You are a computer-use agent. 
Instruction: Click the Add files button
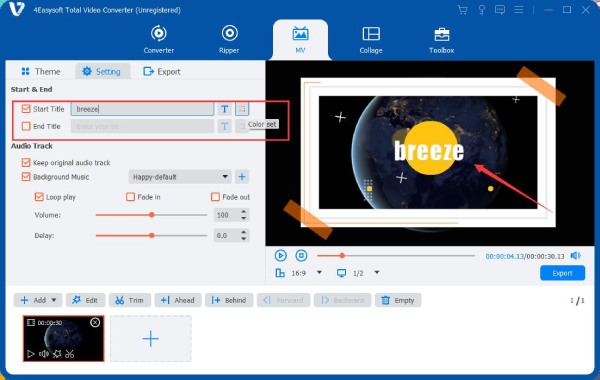(x=33, y=300)
